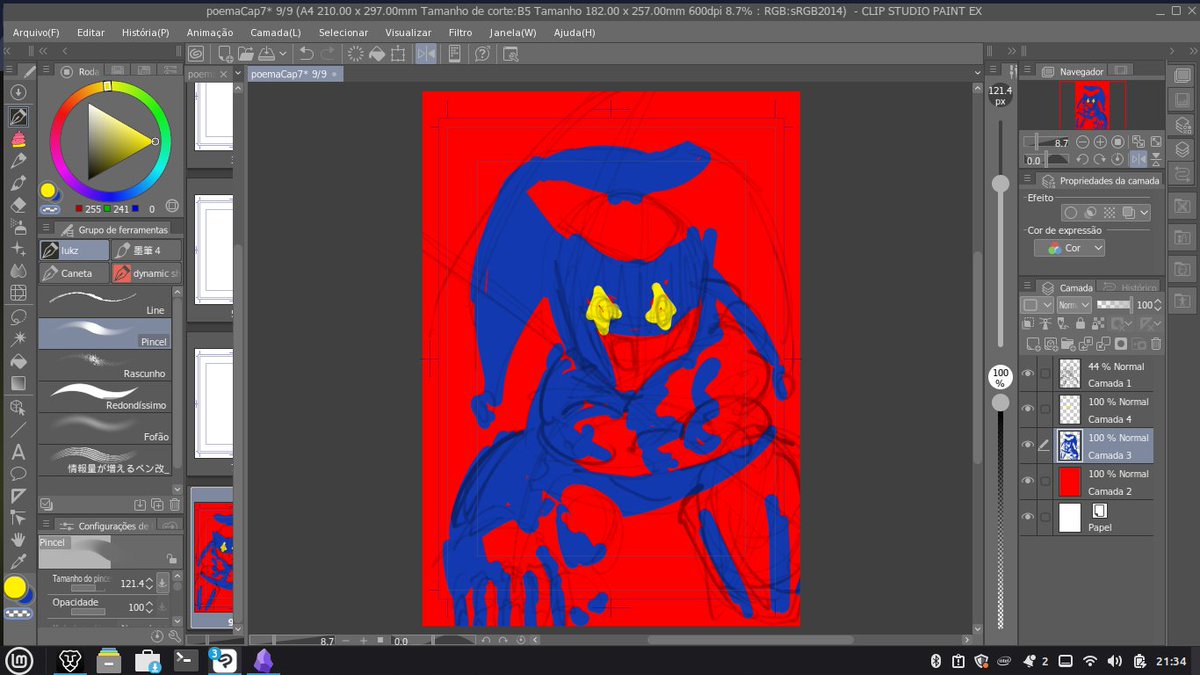
Task: Open the save options dropdown arrow
Action: pos(283,53)
